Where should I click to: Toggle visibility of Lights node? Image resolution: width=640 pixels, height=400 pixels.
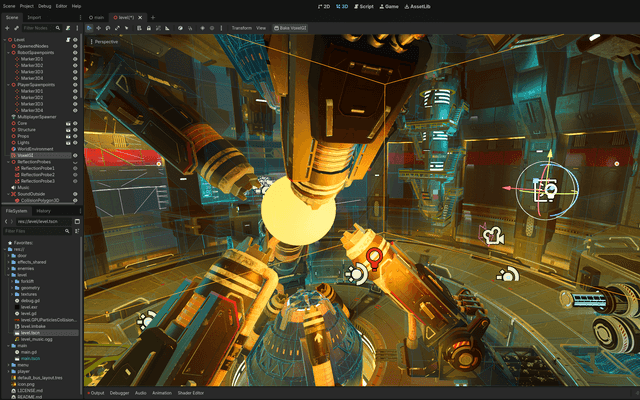click(75, 142)
